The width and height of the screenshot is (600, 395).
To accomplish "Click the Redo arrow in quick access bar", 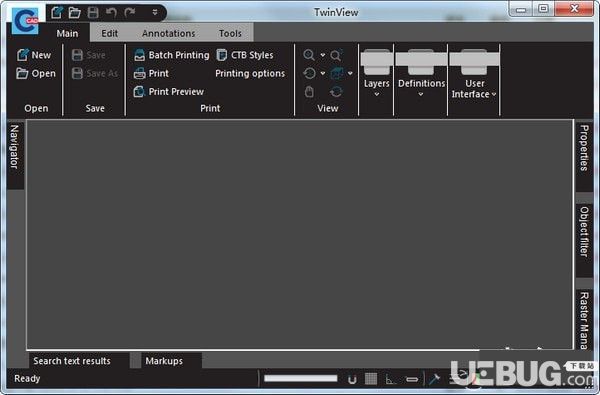I will pyautogui.click(x=130, y=12).
